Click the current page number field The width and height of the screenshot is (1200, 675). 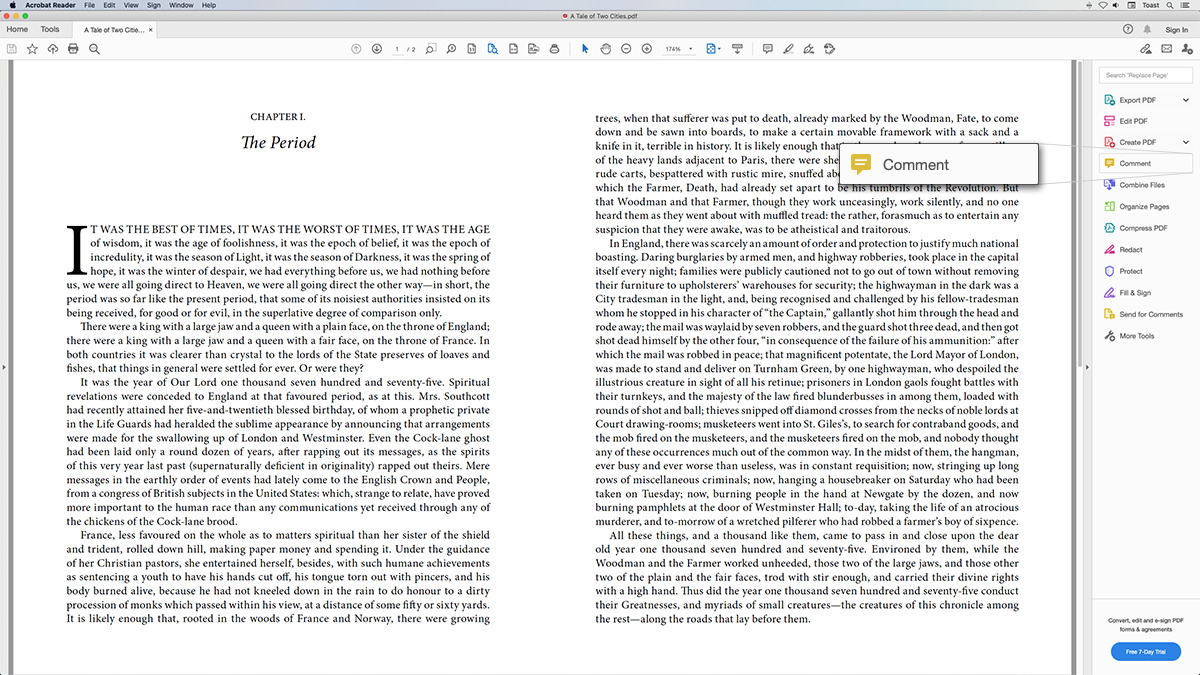tap(399, 49)
